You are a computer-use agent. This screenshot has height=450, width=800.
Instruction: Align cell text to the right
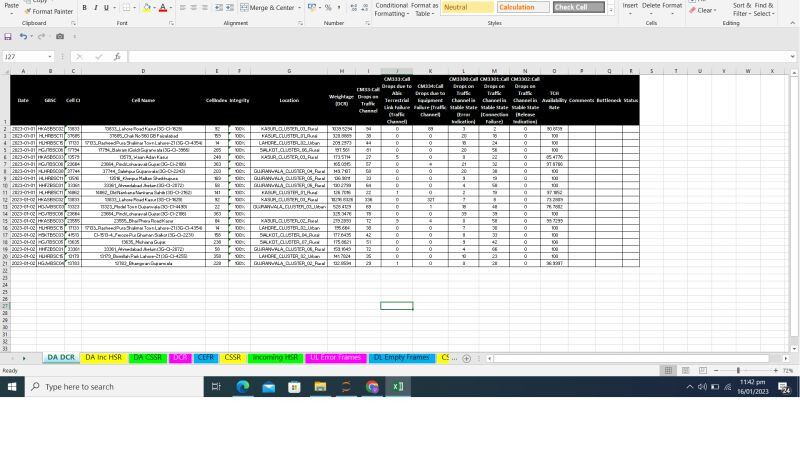[205, 8]
